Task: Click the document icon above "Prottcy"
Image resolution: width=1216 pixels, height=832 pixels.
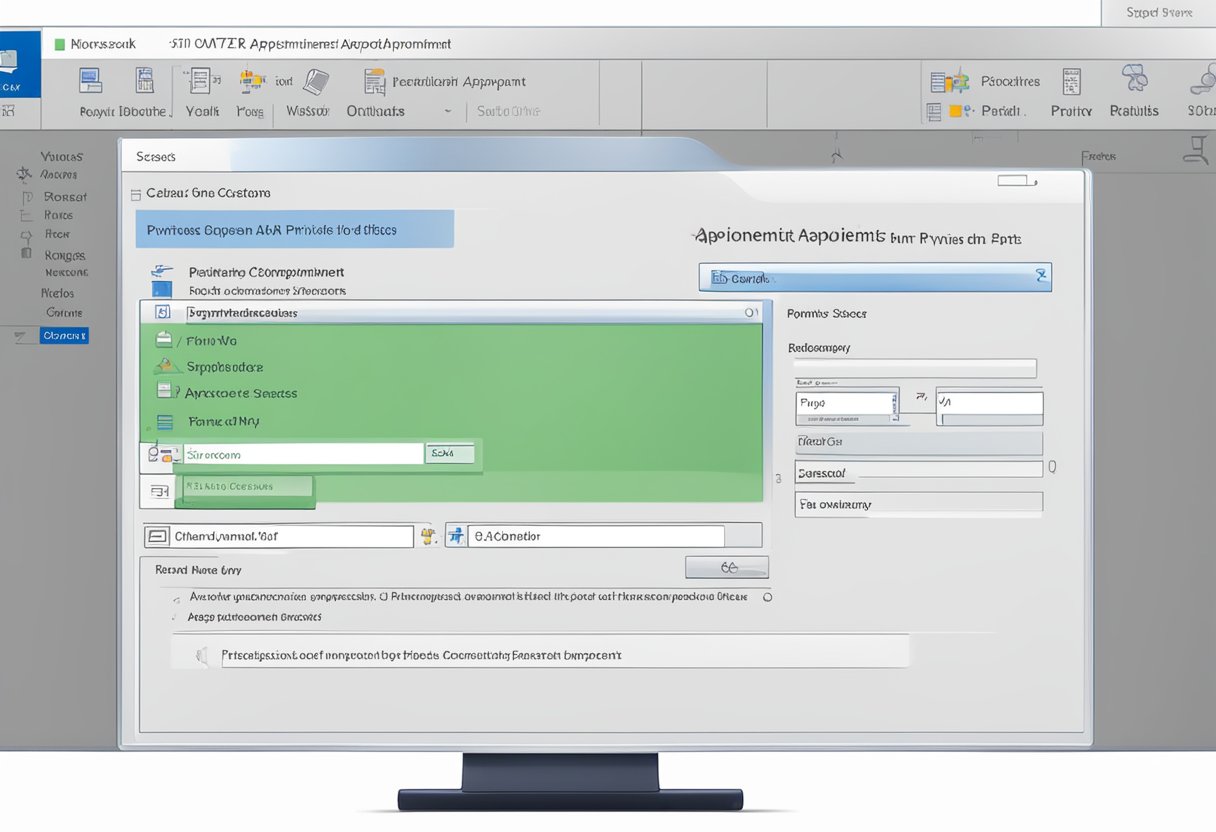Action: [1071, 81]
